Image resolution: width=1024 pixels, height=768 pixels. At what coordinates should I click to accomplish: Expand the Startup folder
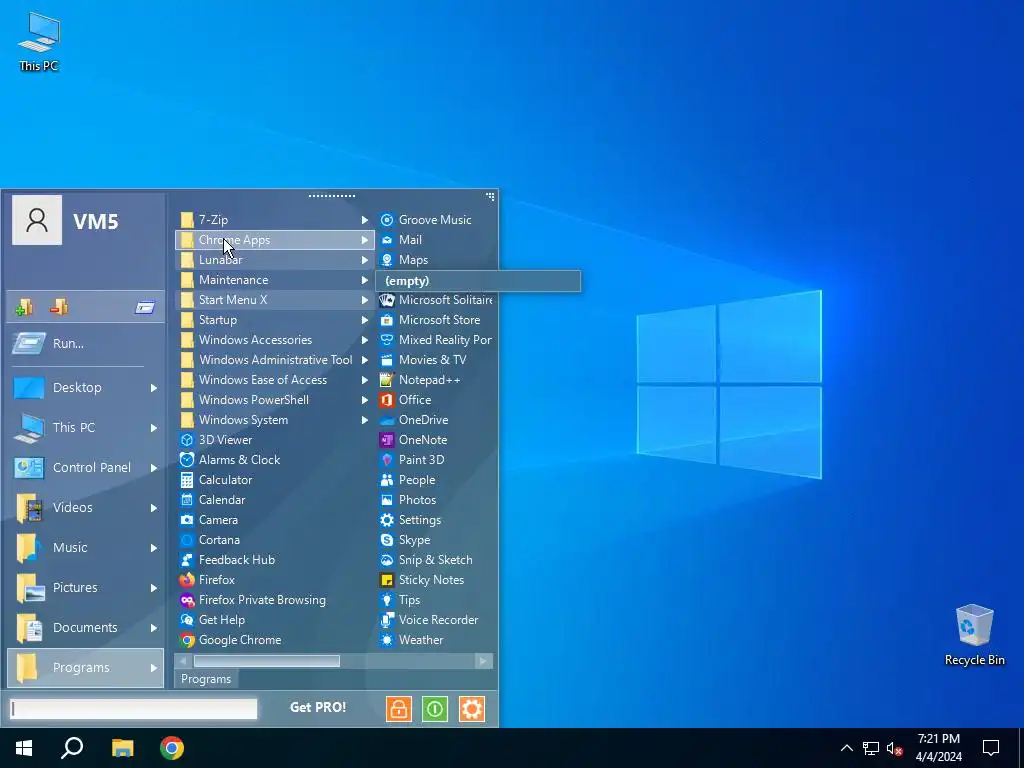274,320
